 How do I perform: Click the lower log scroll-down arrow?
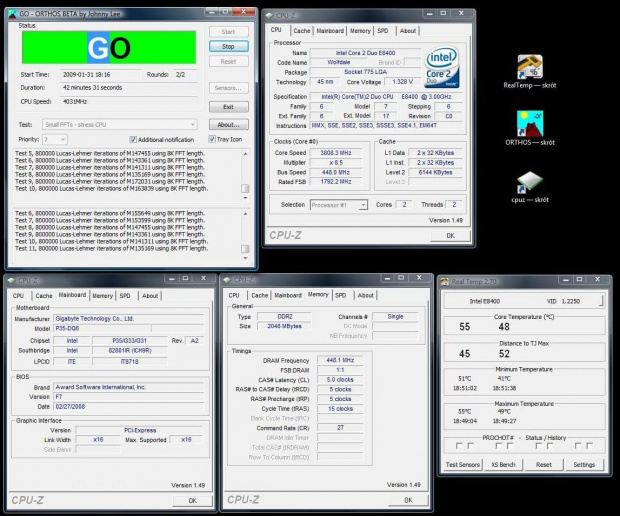[245, 258]
